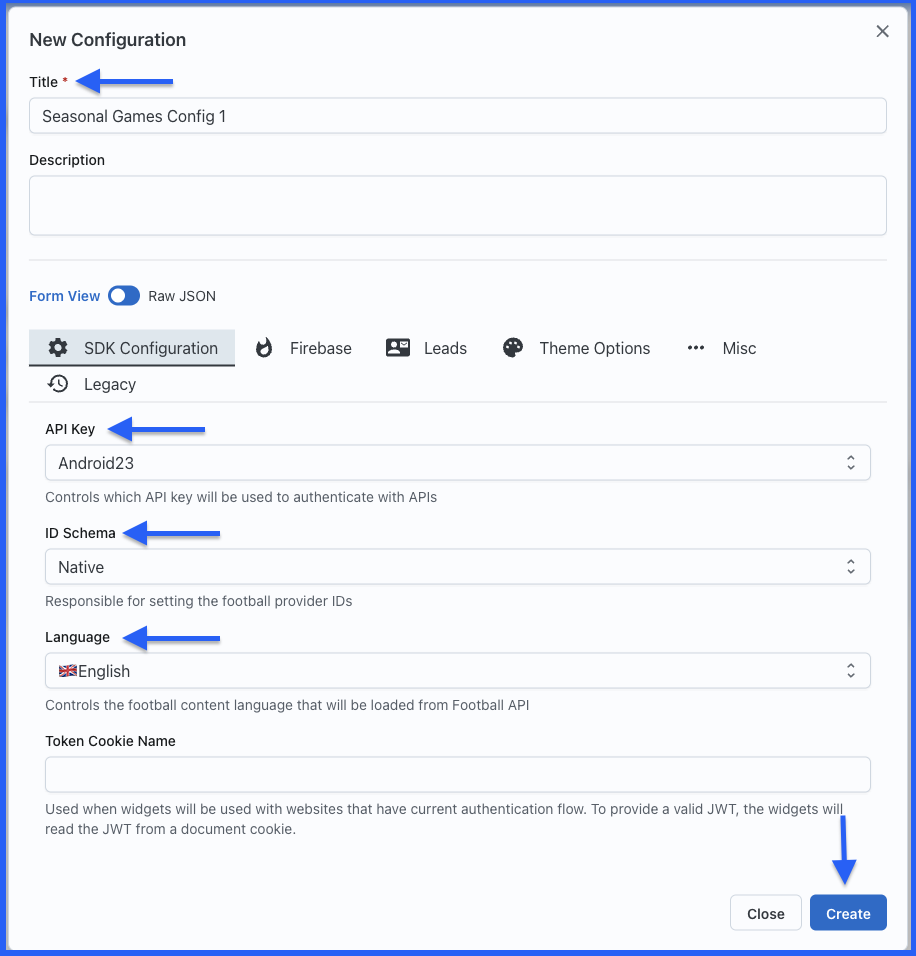This screenshot has width=916, height=956.
Task: Focus the Token Cookie Name field
Action: [457, 775]
